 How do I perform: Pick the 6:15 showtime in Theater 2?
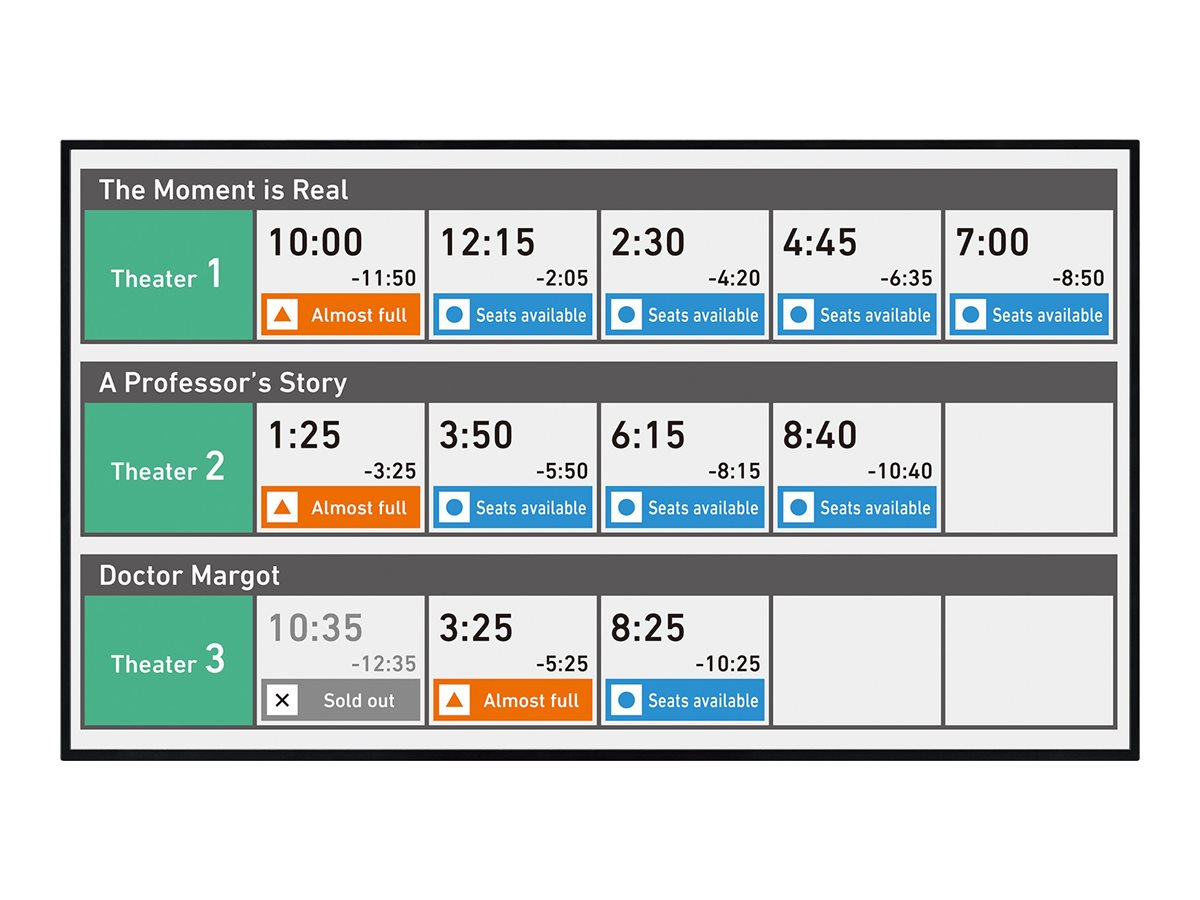coord(685,468)
